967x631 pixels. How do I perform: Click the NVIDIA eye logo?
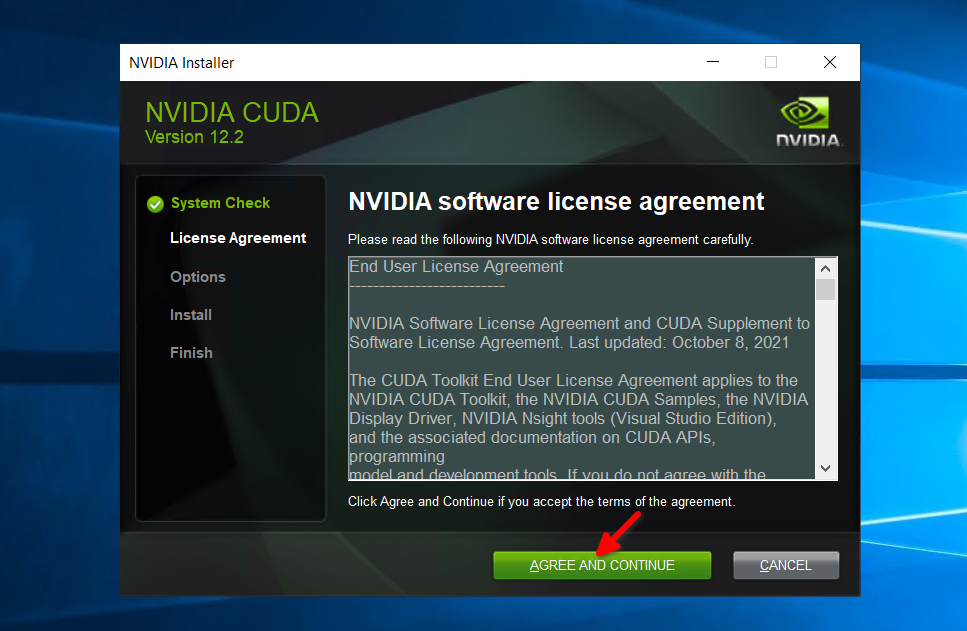[807, 113]
